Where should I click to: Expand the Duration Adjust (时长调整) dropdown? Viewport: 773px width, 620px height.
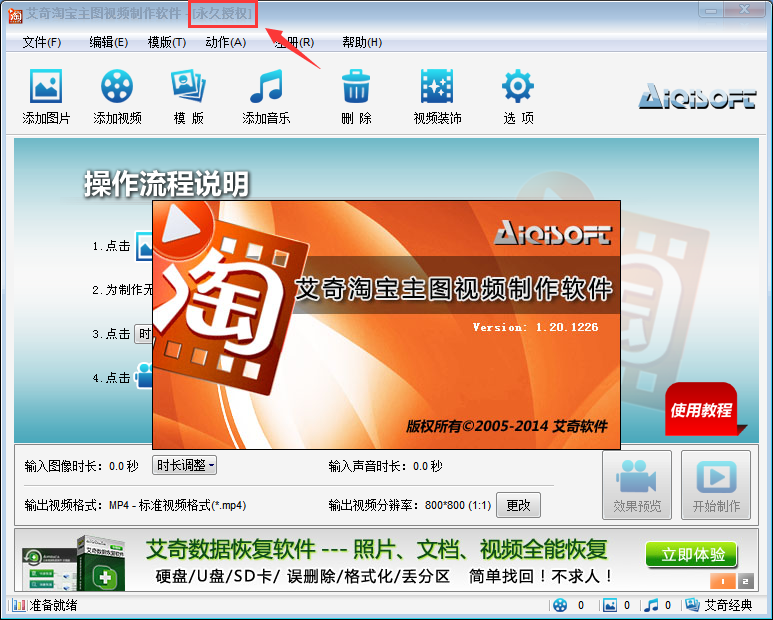(184, 465)
